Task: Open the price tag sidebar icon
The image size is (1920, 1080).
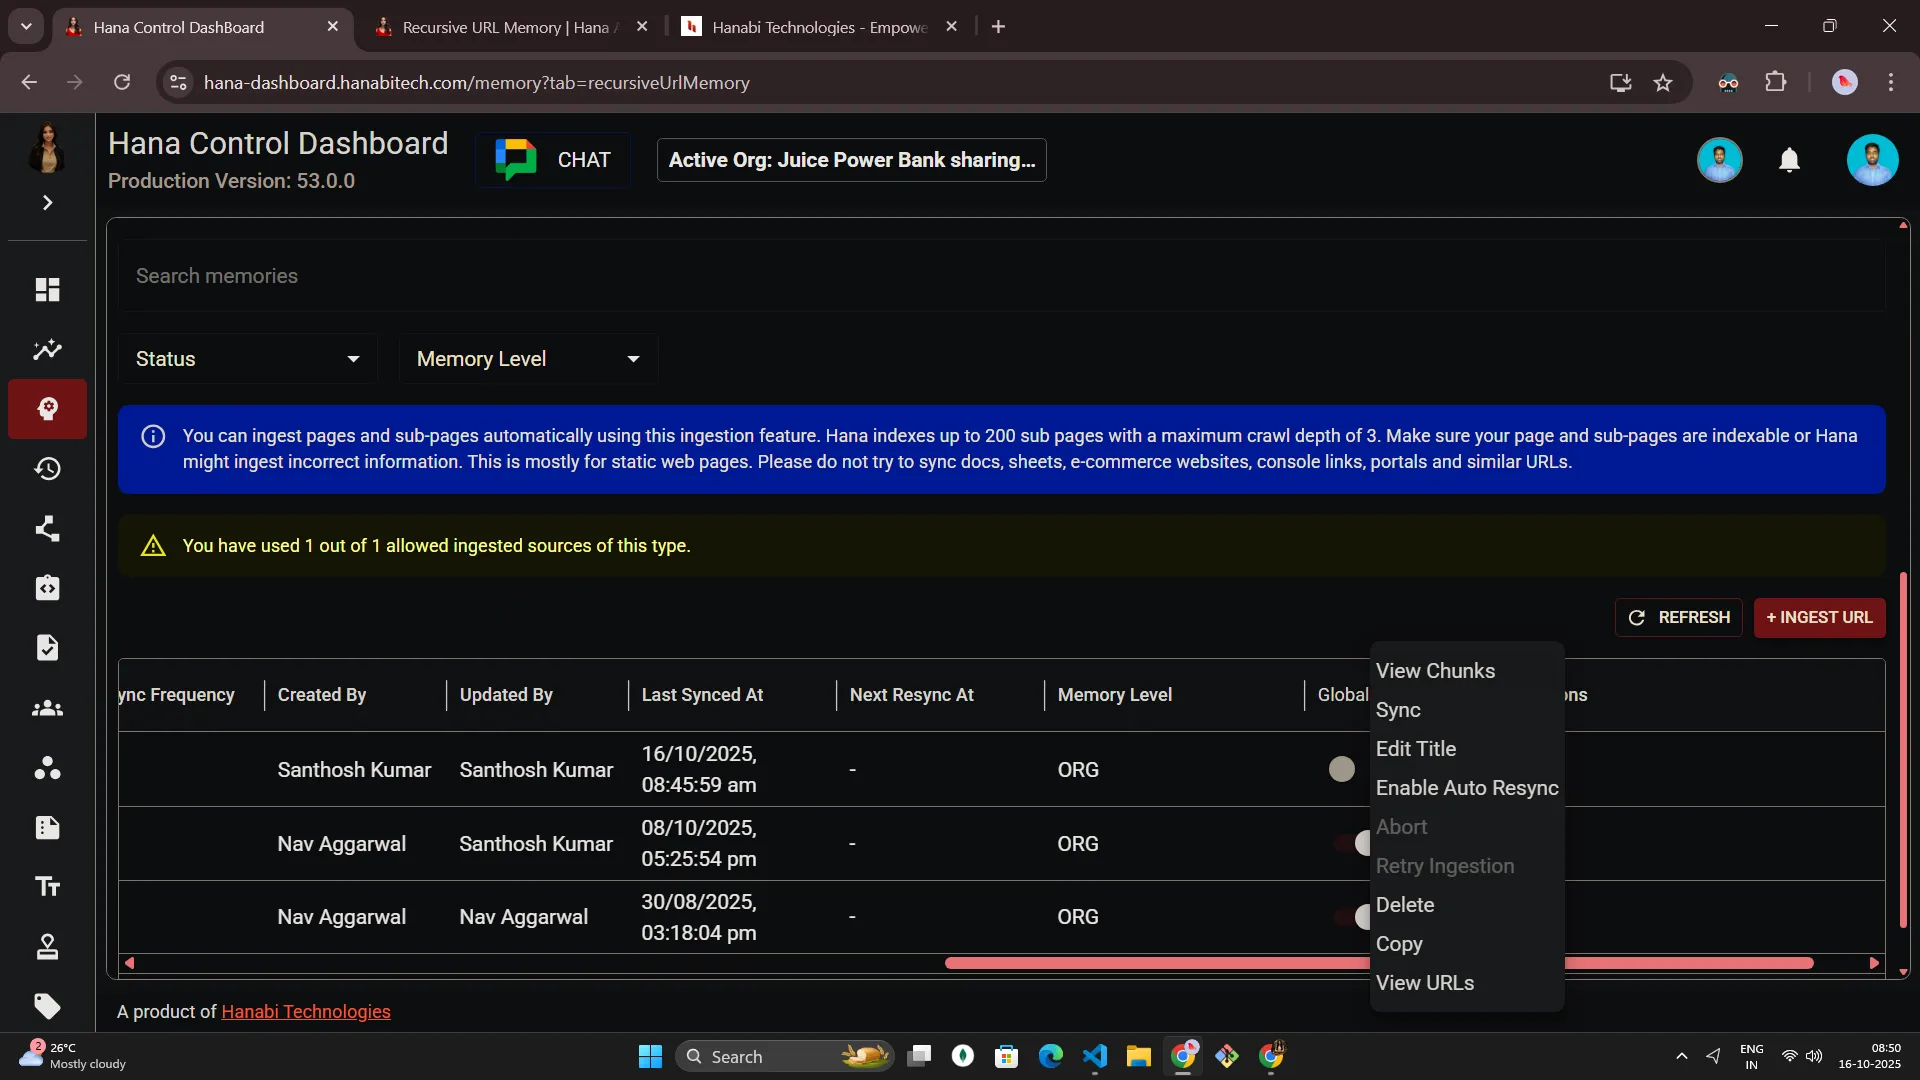Action: [x=47, y=1006]
